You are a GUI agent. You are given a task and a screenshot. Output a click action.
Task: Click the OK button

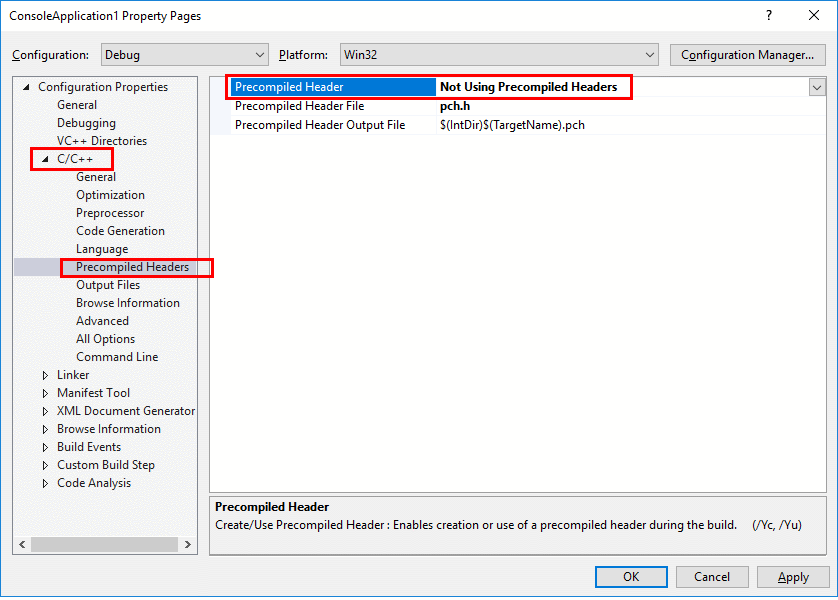click(x=631, y=576)
